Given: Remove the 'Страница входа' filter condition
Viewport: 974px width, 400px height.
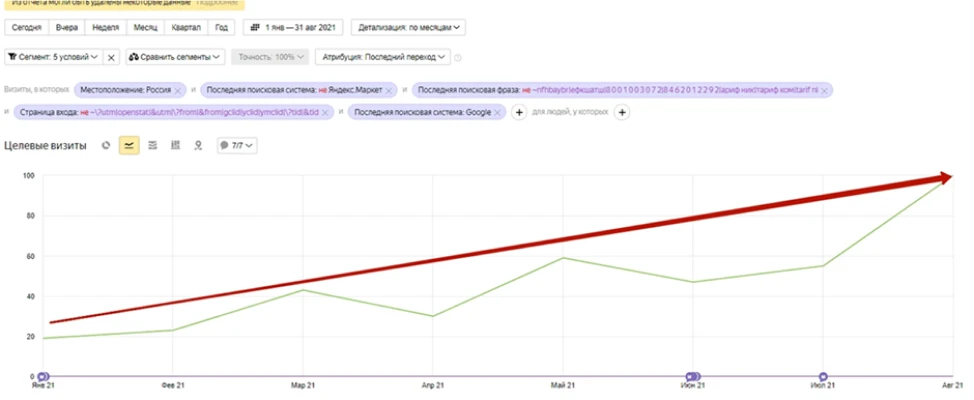Looking at the screenshot, I should (x=326, y=112).
